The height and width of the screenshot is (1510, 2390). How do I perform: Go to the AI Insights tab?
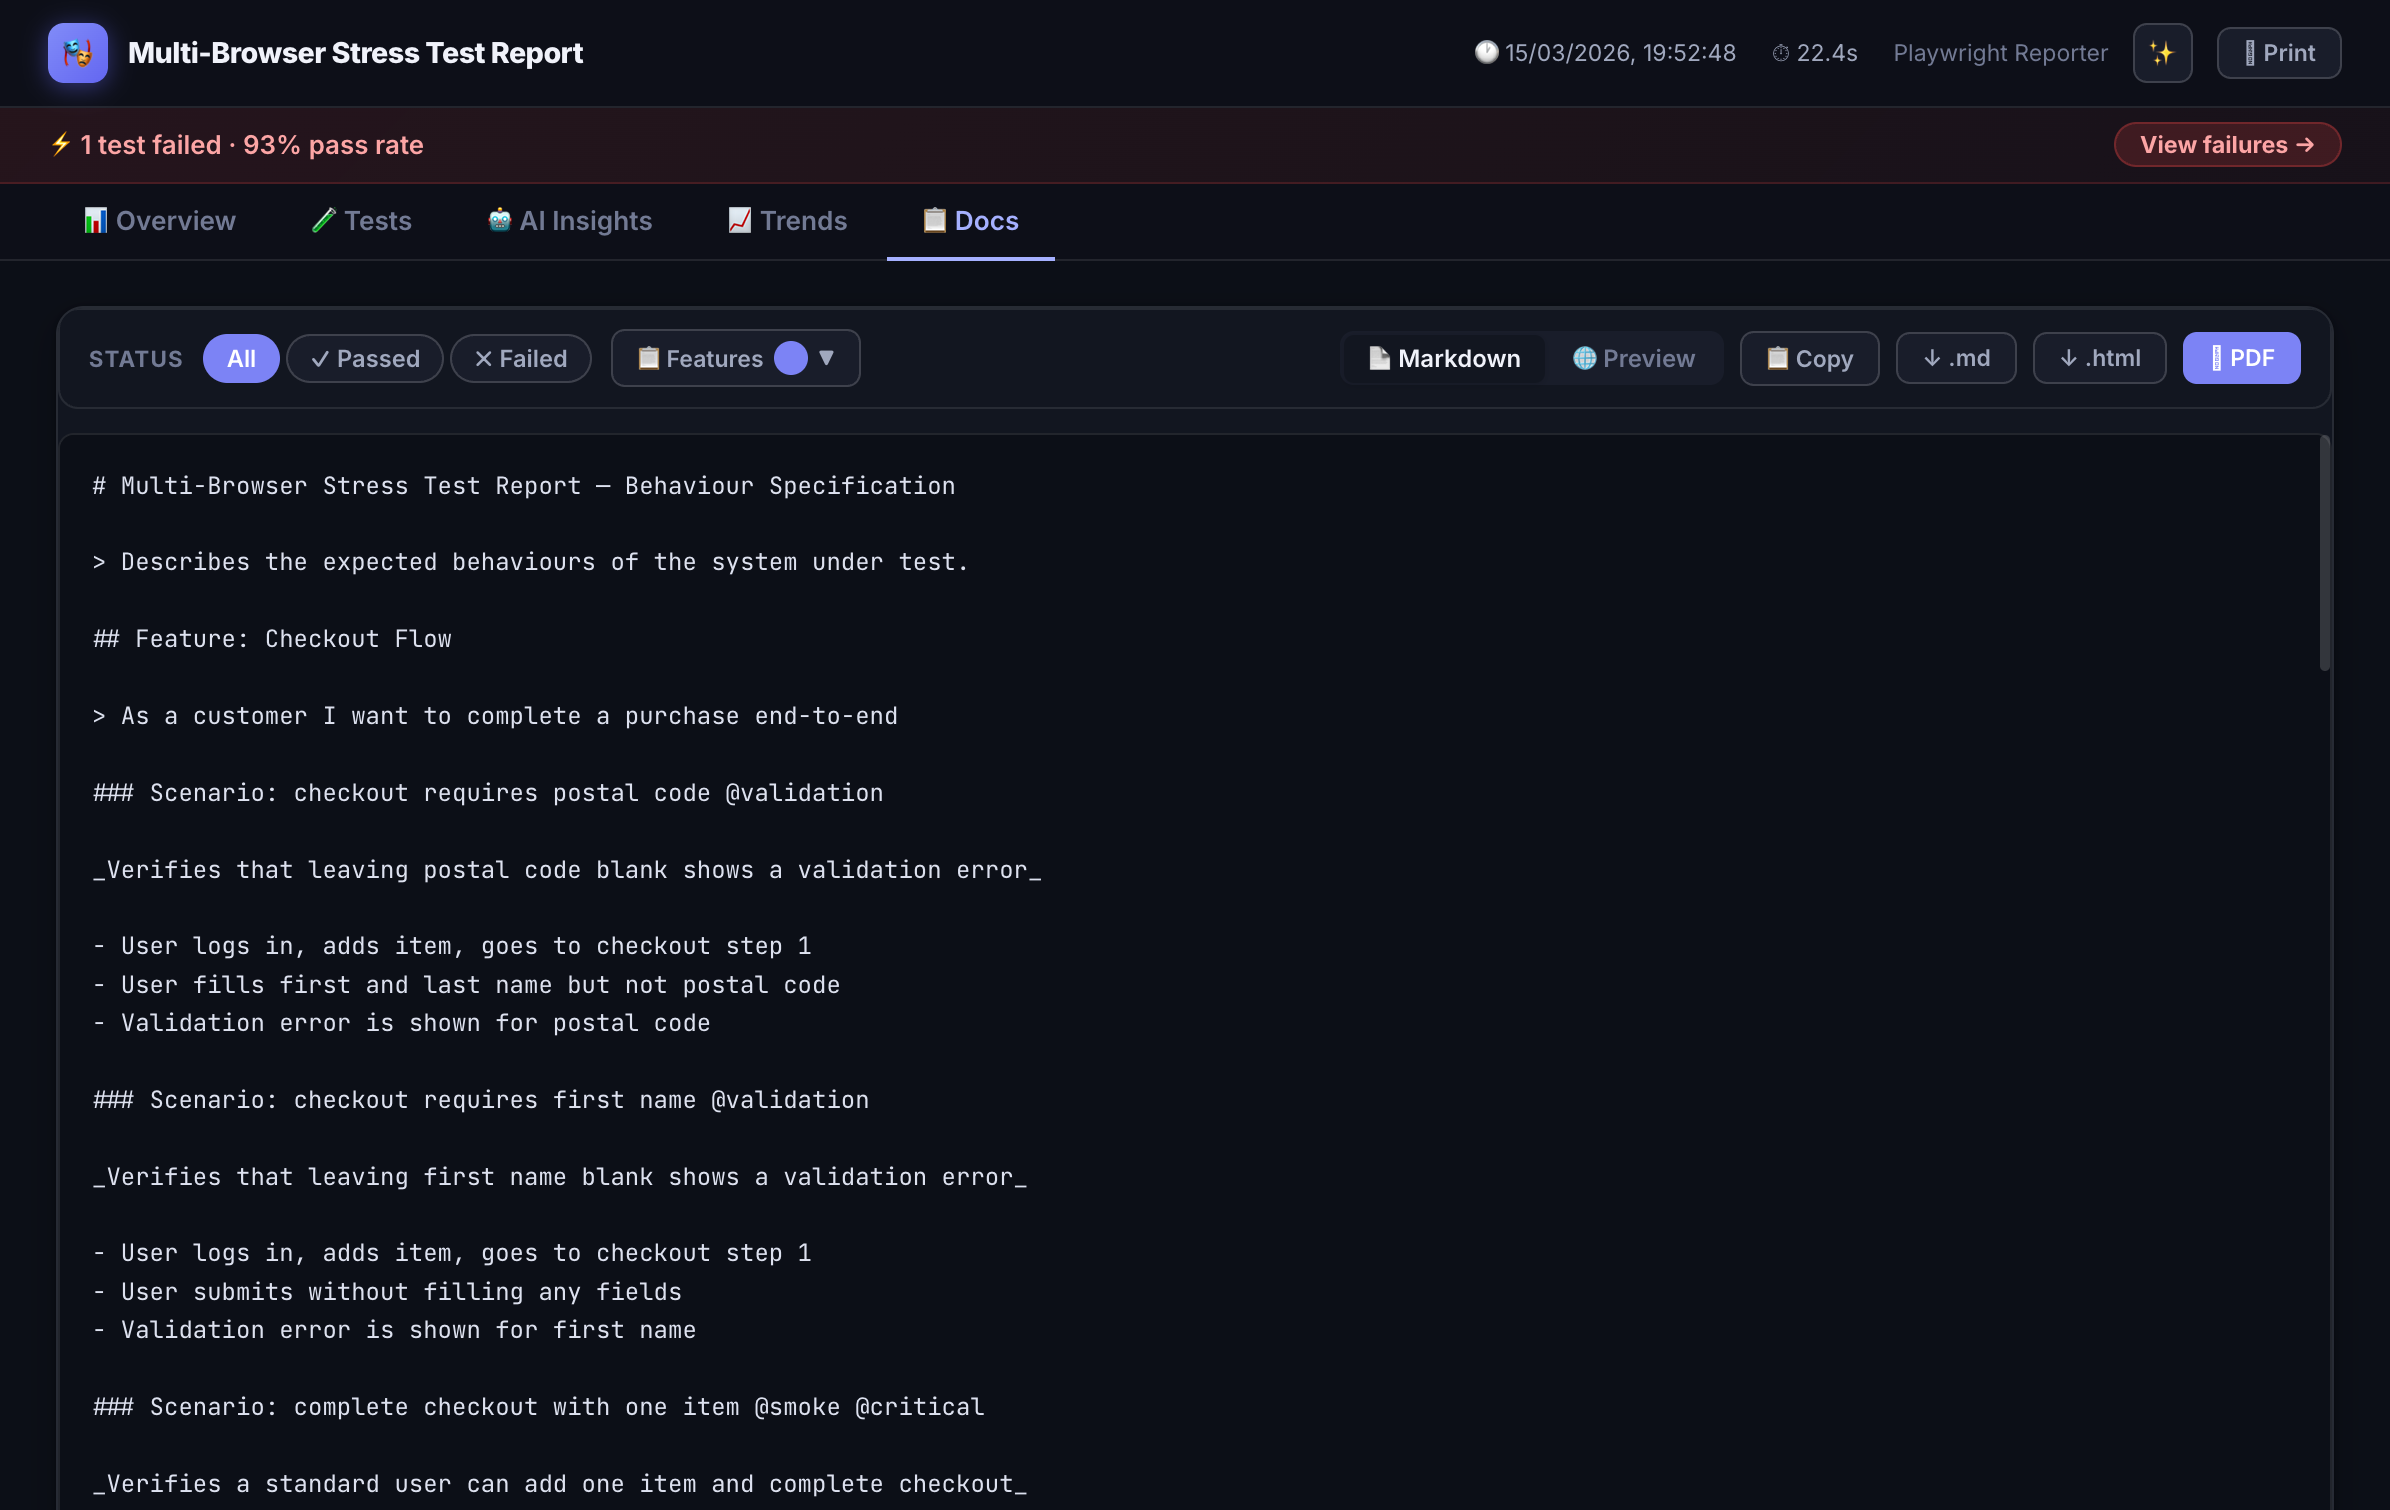click(x=570, y=221)
